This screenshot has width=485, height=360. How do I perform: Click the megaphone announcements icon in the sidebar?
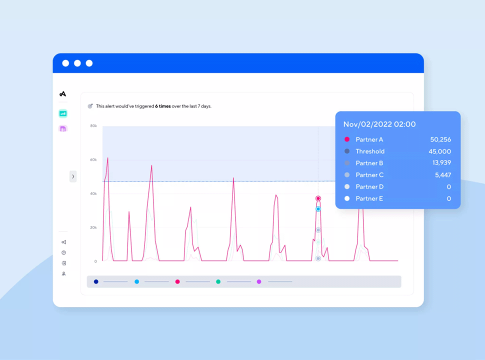coord(64,242)
